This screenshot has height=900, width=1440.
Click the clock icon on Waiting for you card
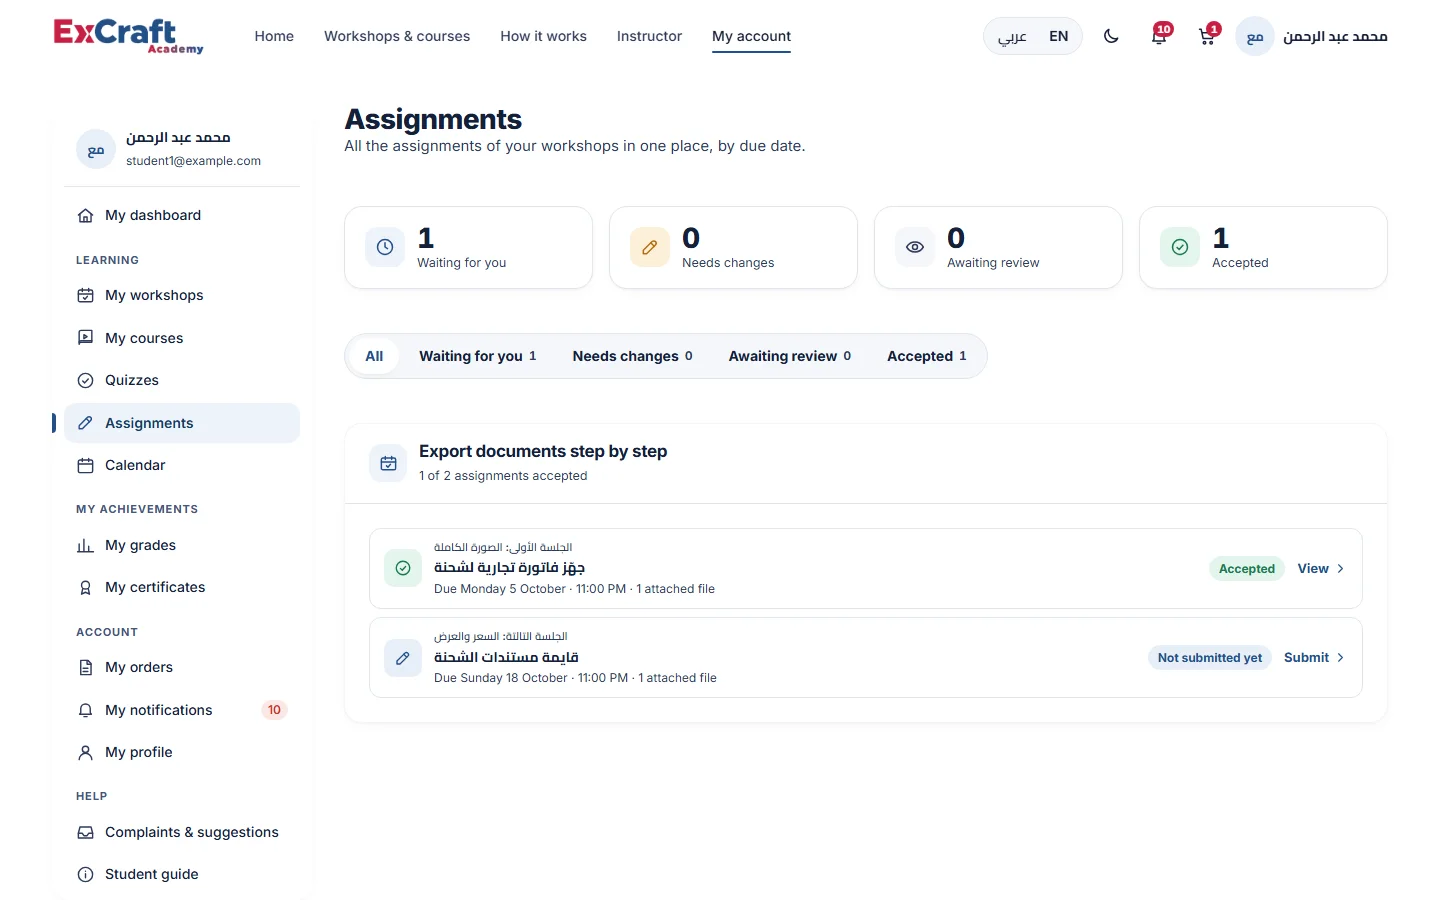[x=385, y=247]
